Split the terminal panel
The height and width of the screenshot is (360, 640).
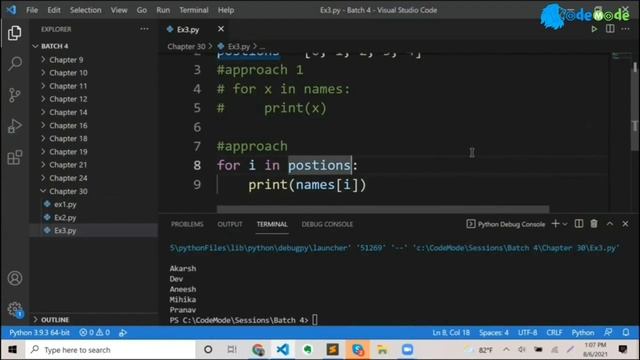(x=579, y=224)
